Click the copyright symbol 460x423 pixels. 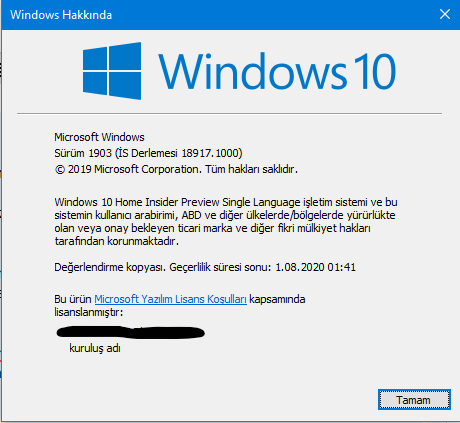60,170
